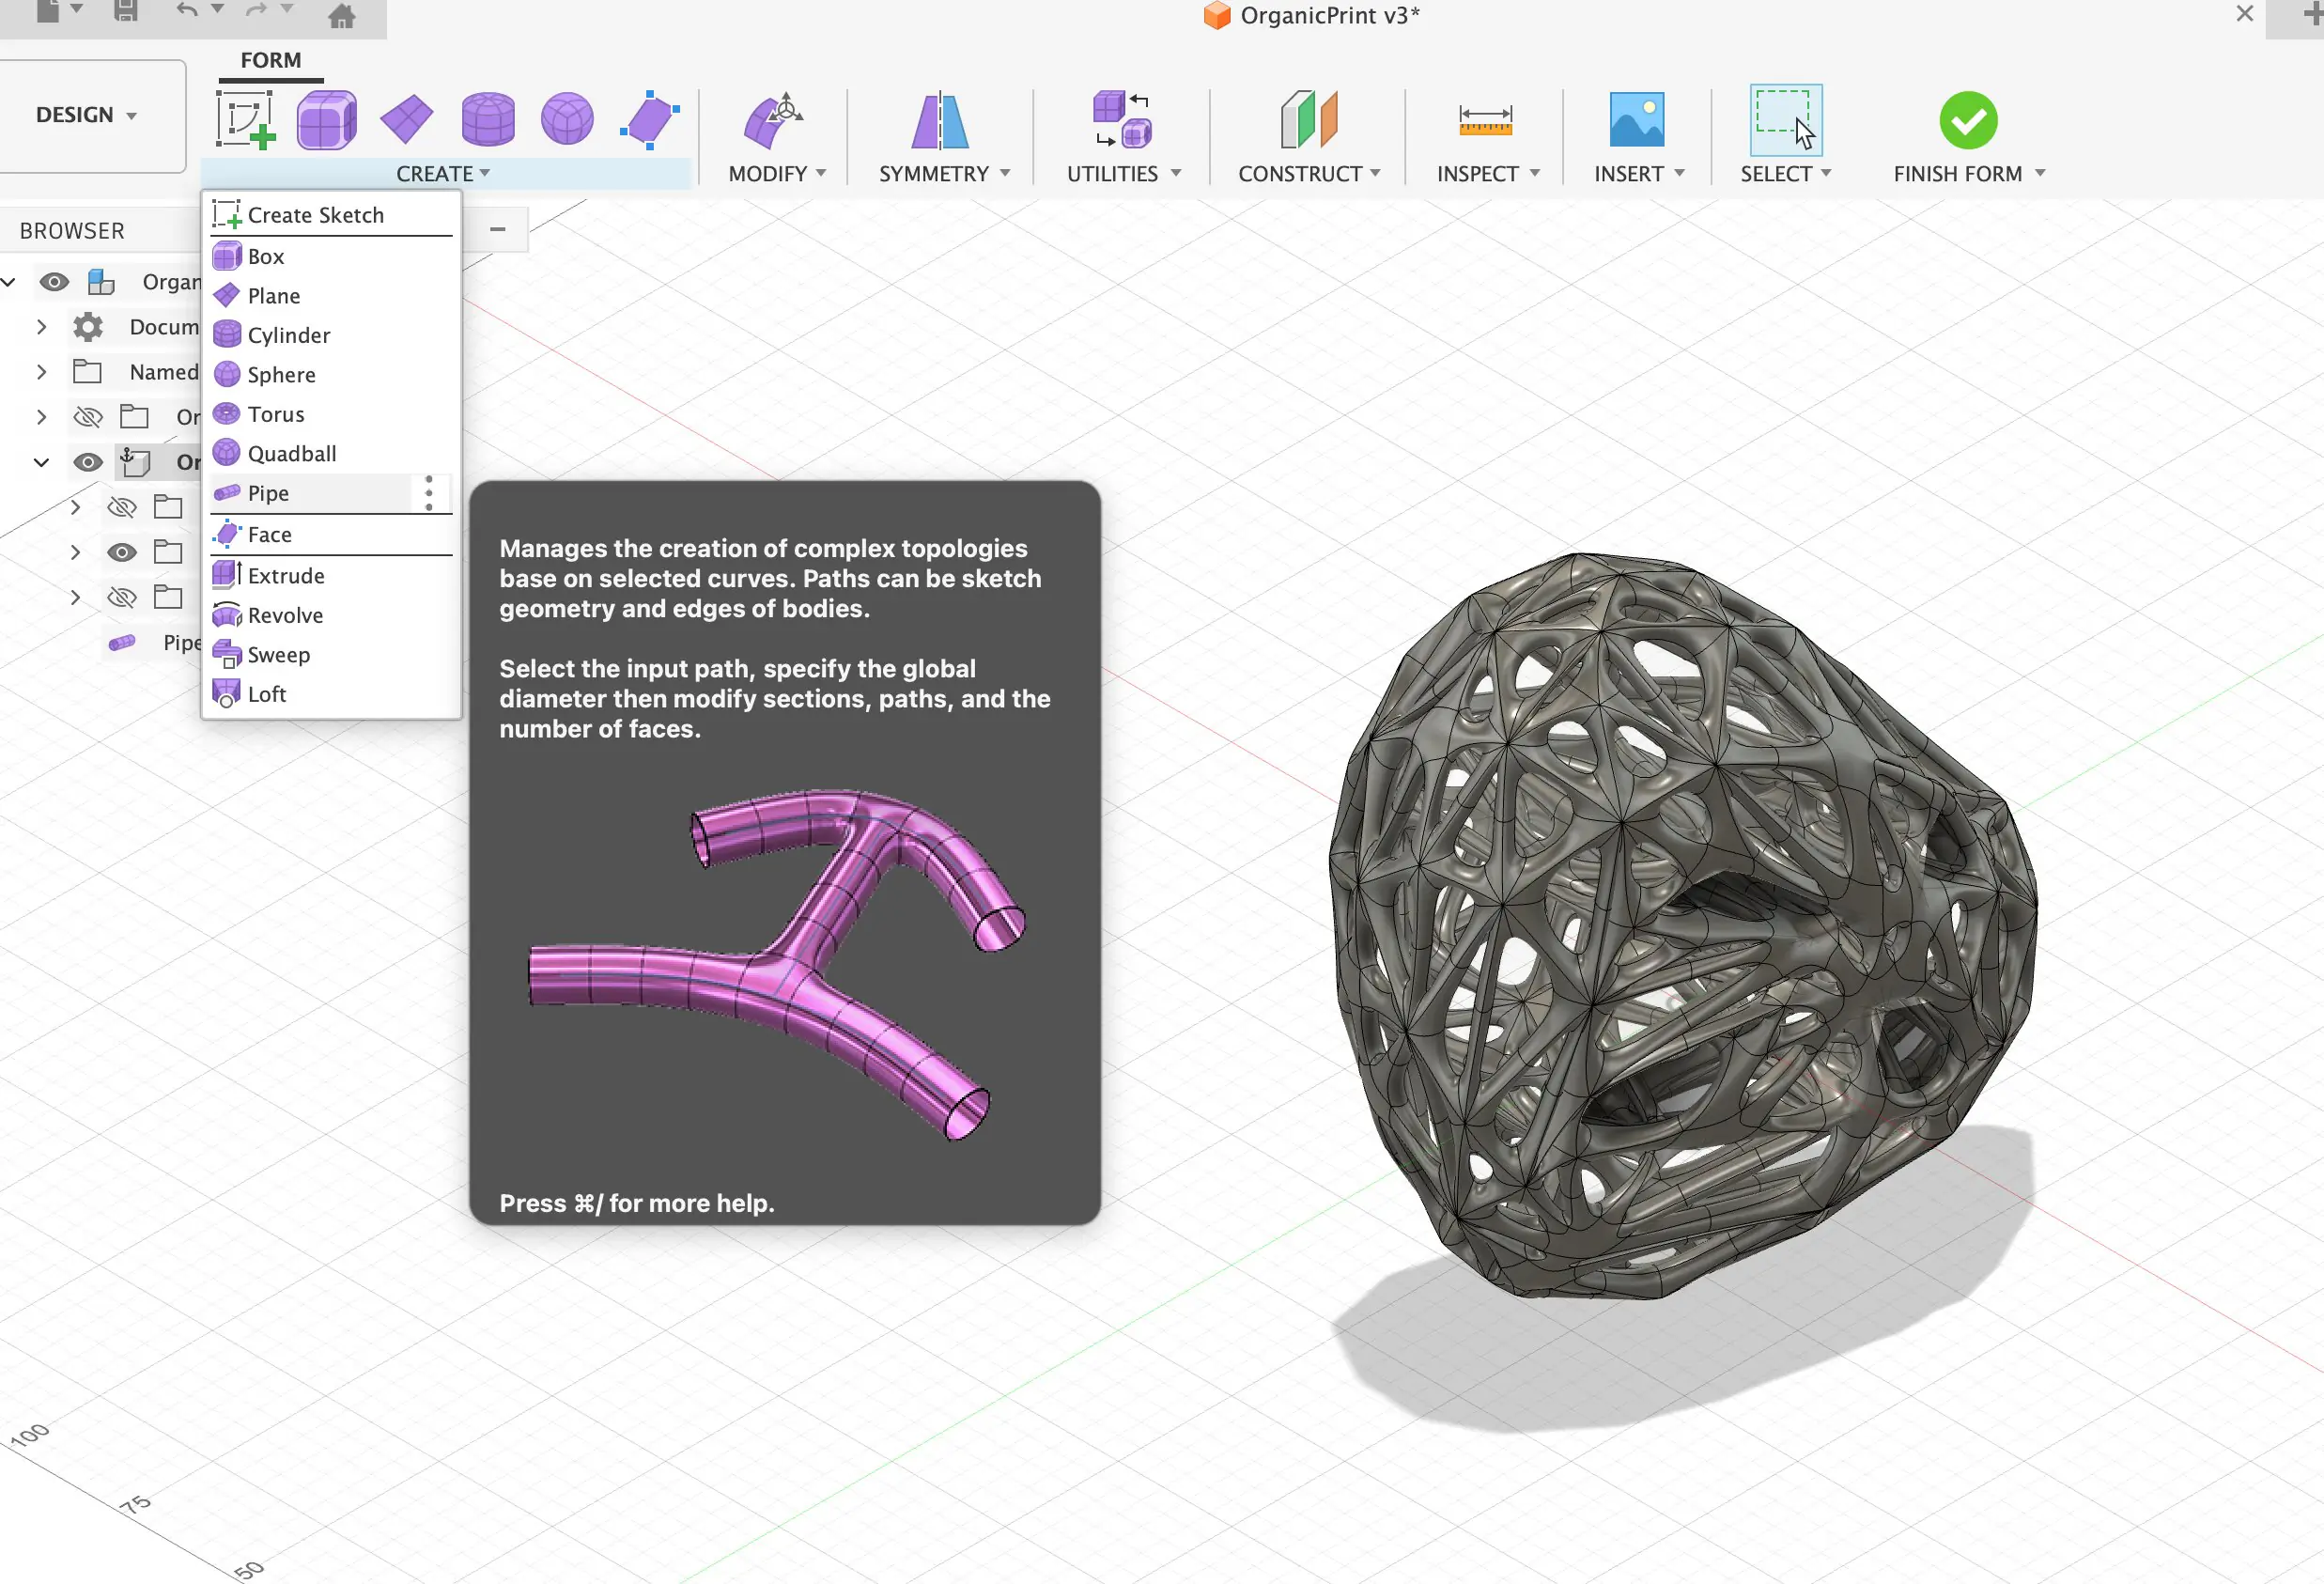
Task: Expand the Named Views folder
Action: coord(41,371)
